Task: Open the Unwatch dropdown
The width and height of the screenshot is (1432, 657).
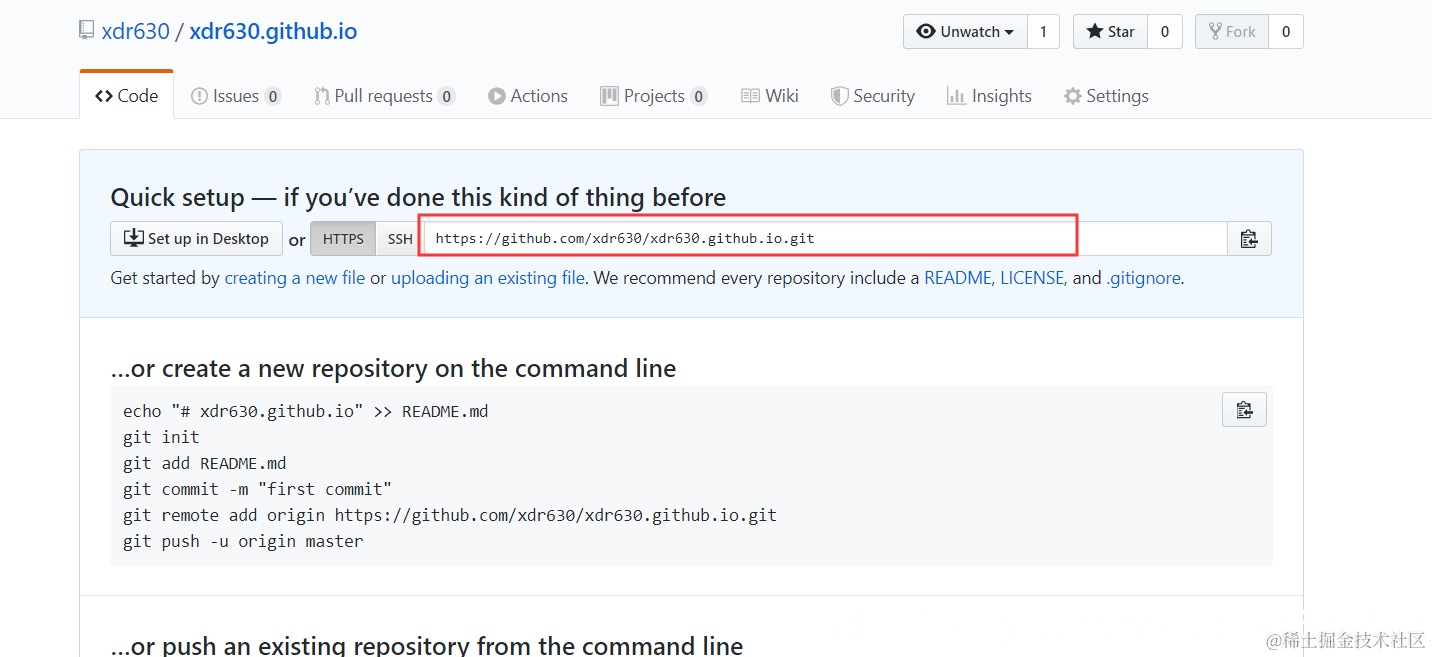Action: click(x=964, y=32)
